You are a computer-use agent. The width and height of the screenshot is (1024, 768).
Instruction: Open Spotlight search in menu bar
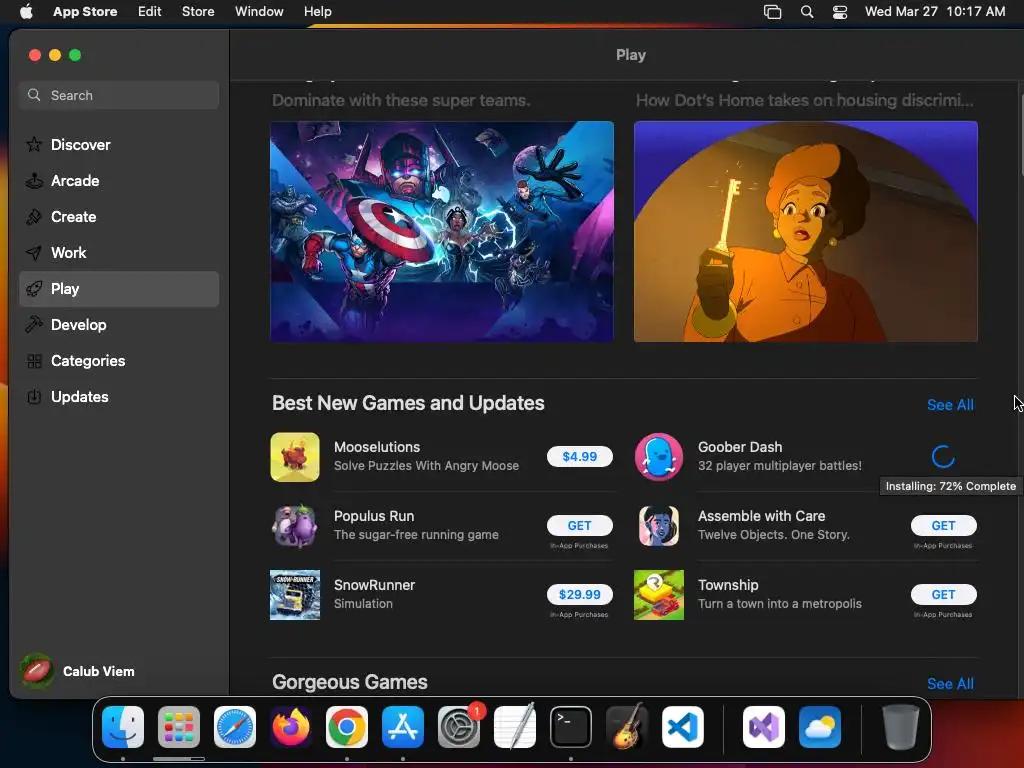pyautogui.click(x=807, y=11)
